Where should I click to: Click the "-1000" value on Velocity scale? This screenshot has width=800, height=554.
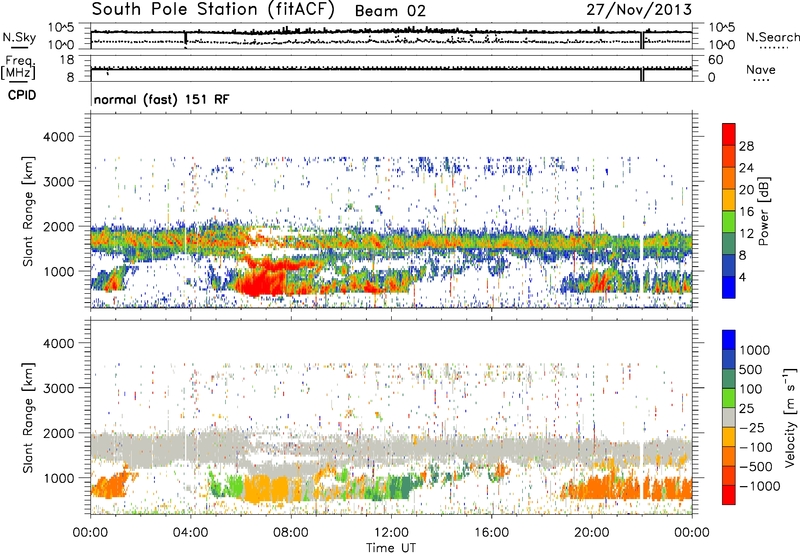[x=760, y=486]
